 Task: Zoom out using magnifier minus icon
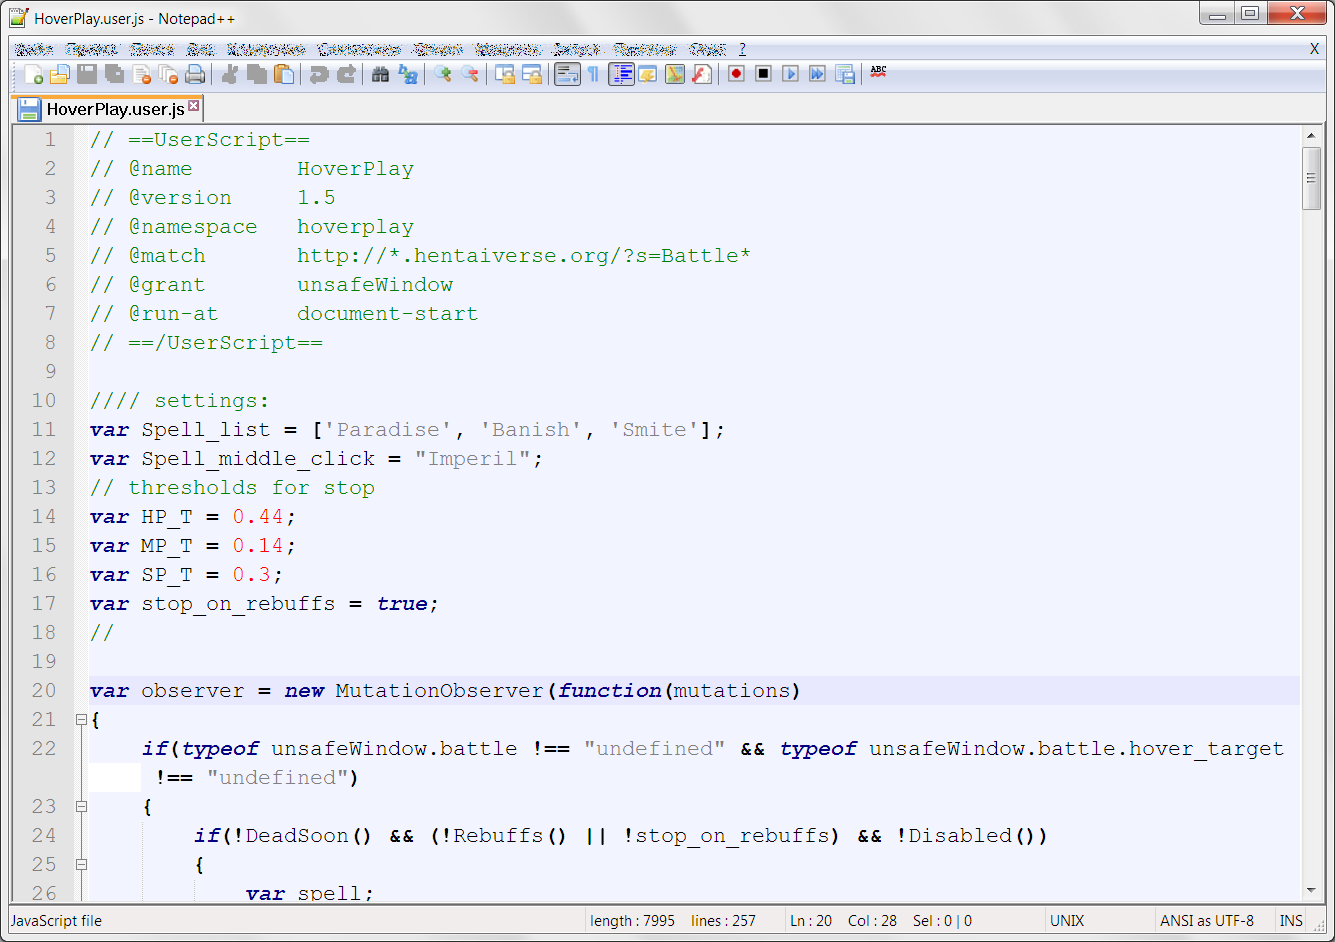coord(469,74)
